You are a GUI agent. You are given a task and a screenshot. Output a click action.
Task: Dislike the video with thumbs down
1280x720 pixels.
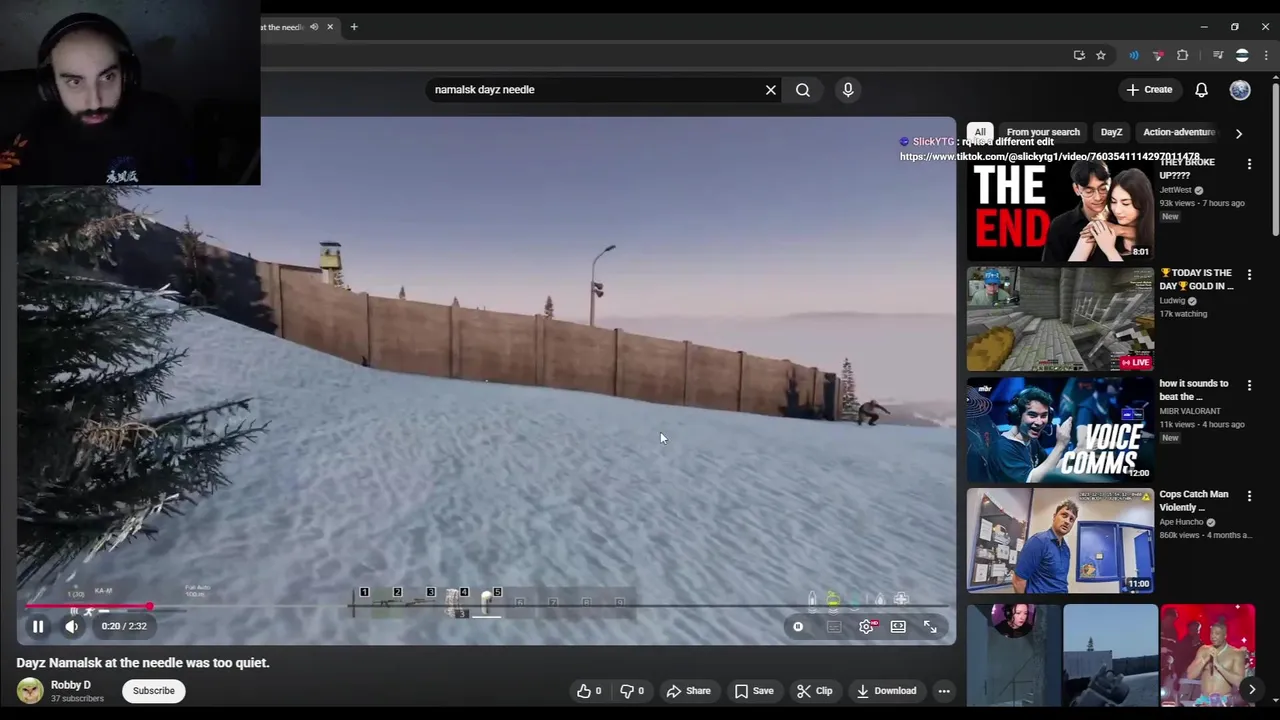coord(632,691)
